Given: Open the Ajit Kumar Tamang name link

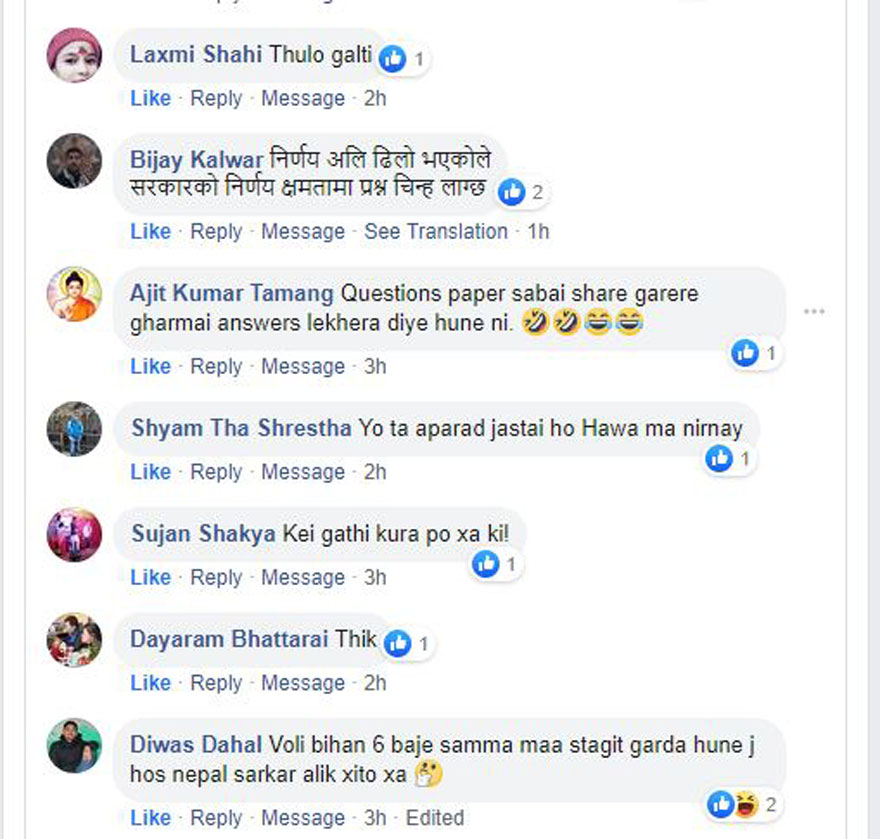Looking at the screenshot, I should 232,294.
